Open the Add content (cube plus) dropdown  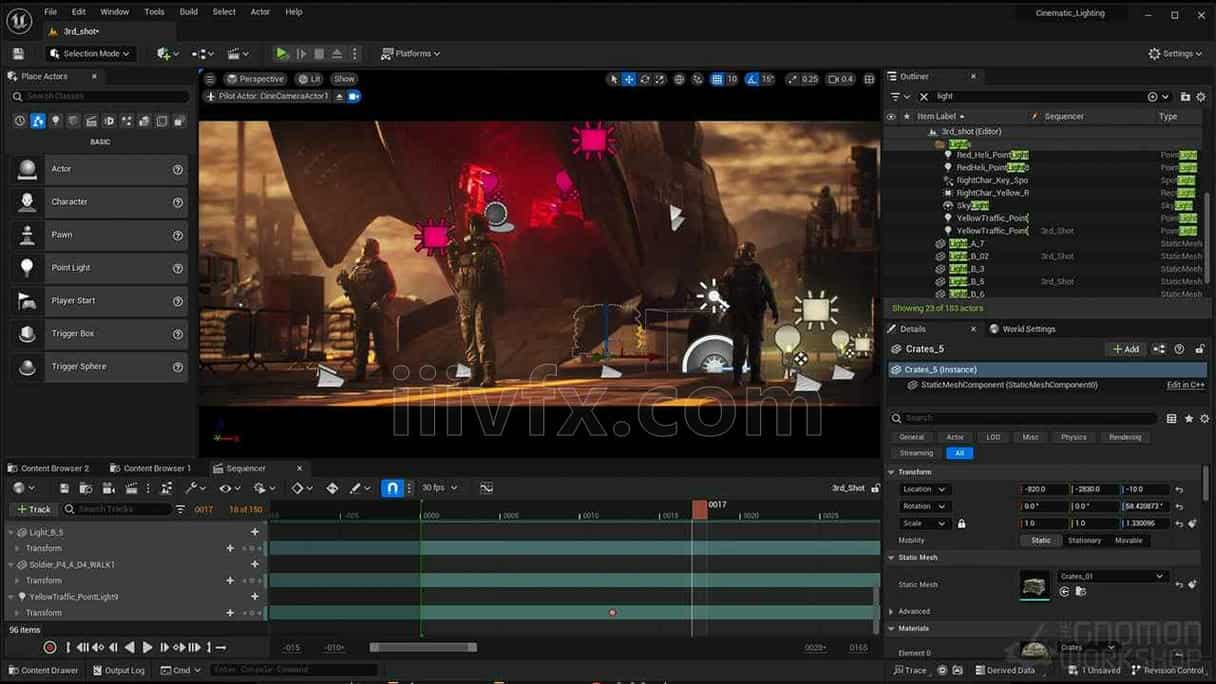click(167, 54)
